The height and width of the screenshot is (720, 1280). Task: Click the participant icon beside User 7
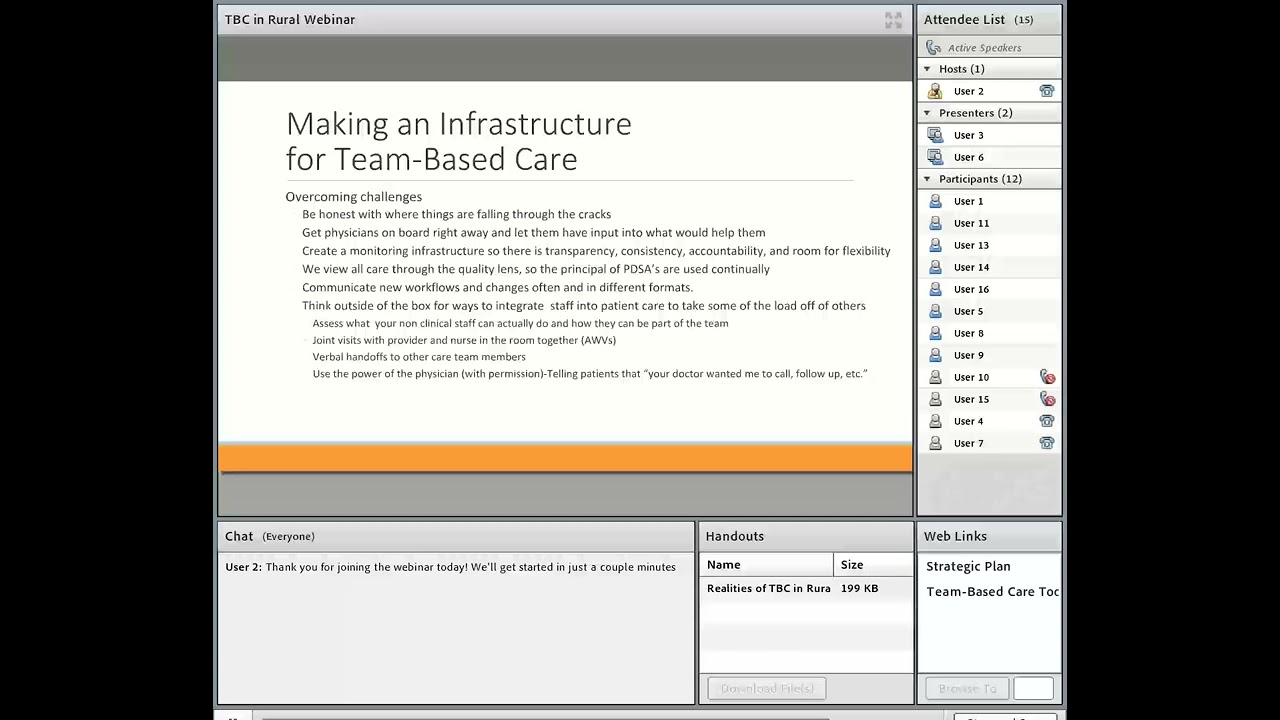click(x=935, y=443)
